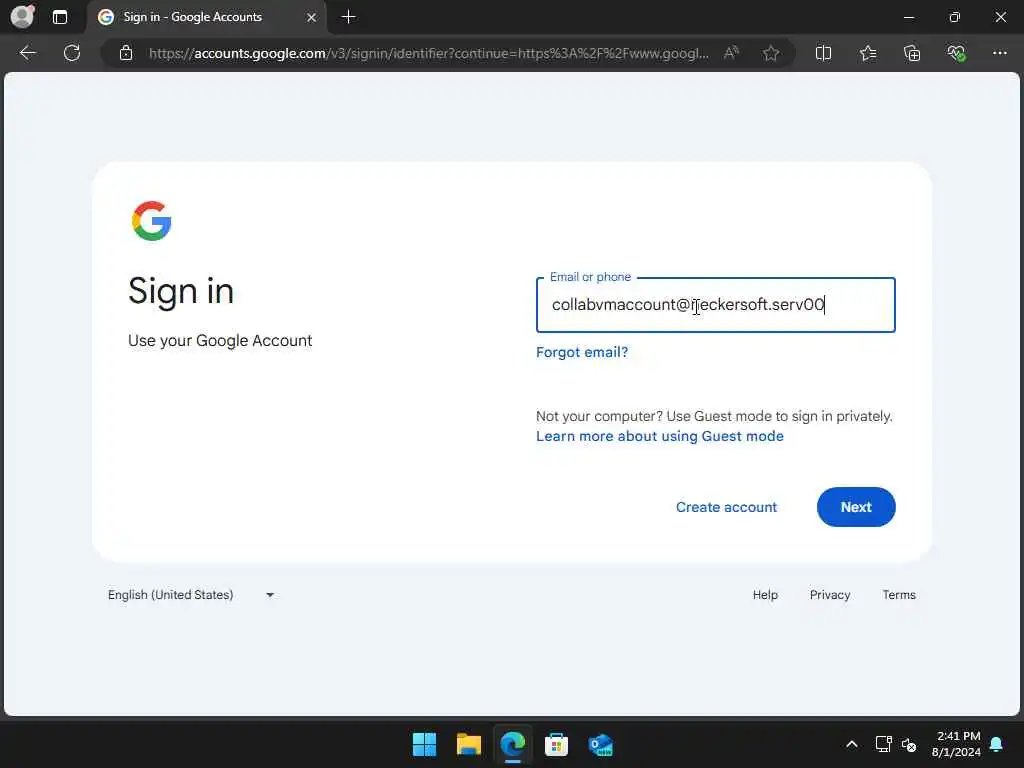1024x768 pixels.
Task: Launch File Explorer from taskbar
Action: [x=468, y=744]
